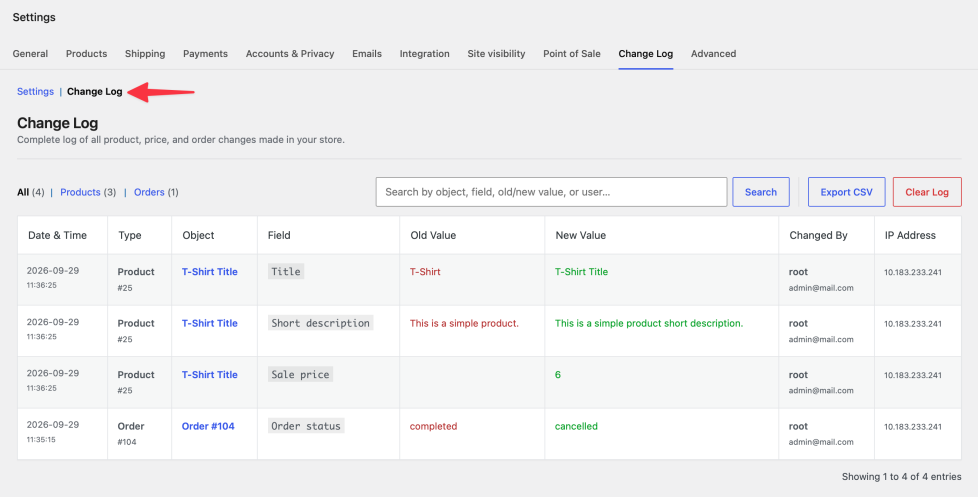Open the Integration tab

click(x=425, y=54)
